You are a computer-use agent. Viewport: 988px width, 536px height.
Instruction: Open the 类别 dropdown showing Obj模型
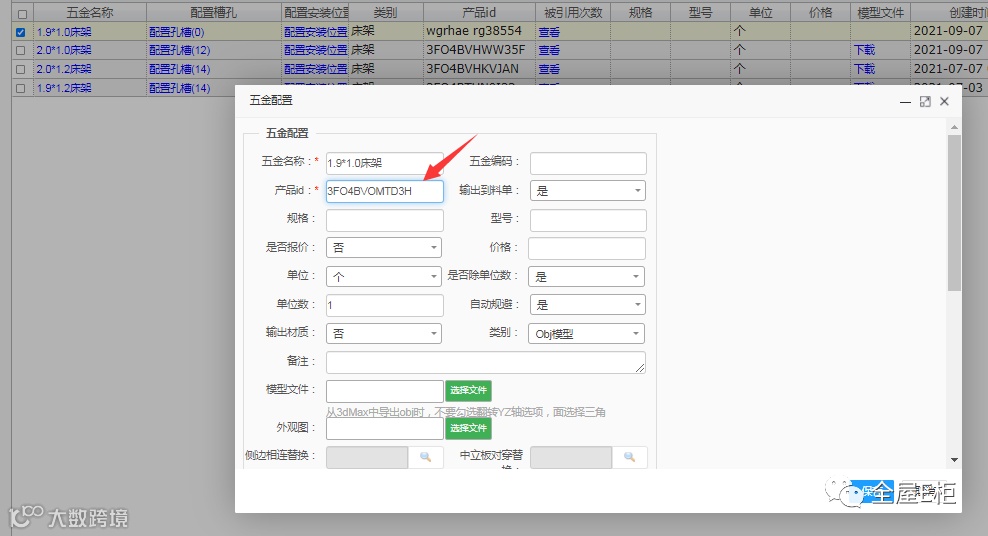pos(587,334)
